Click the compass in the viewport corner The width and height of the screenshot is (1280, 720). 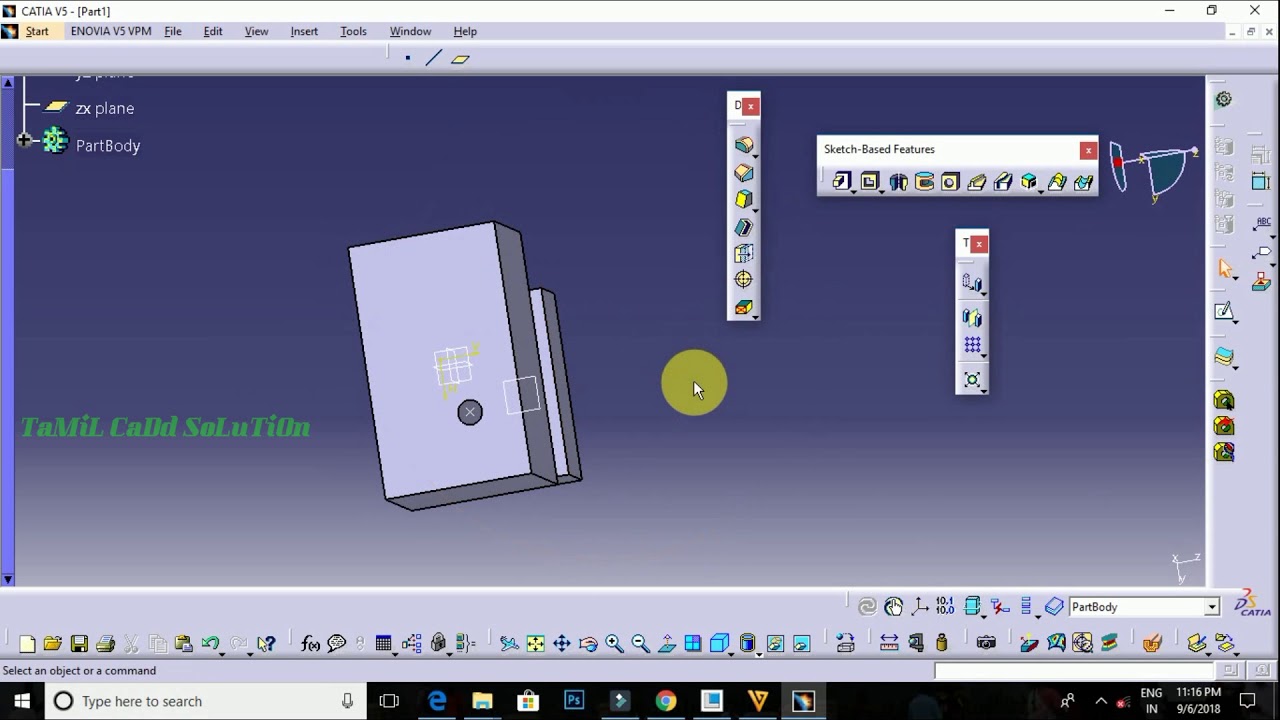coord(1153,170)
